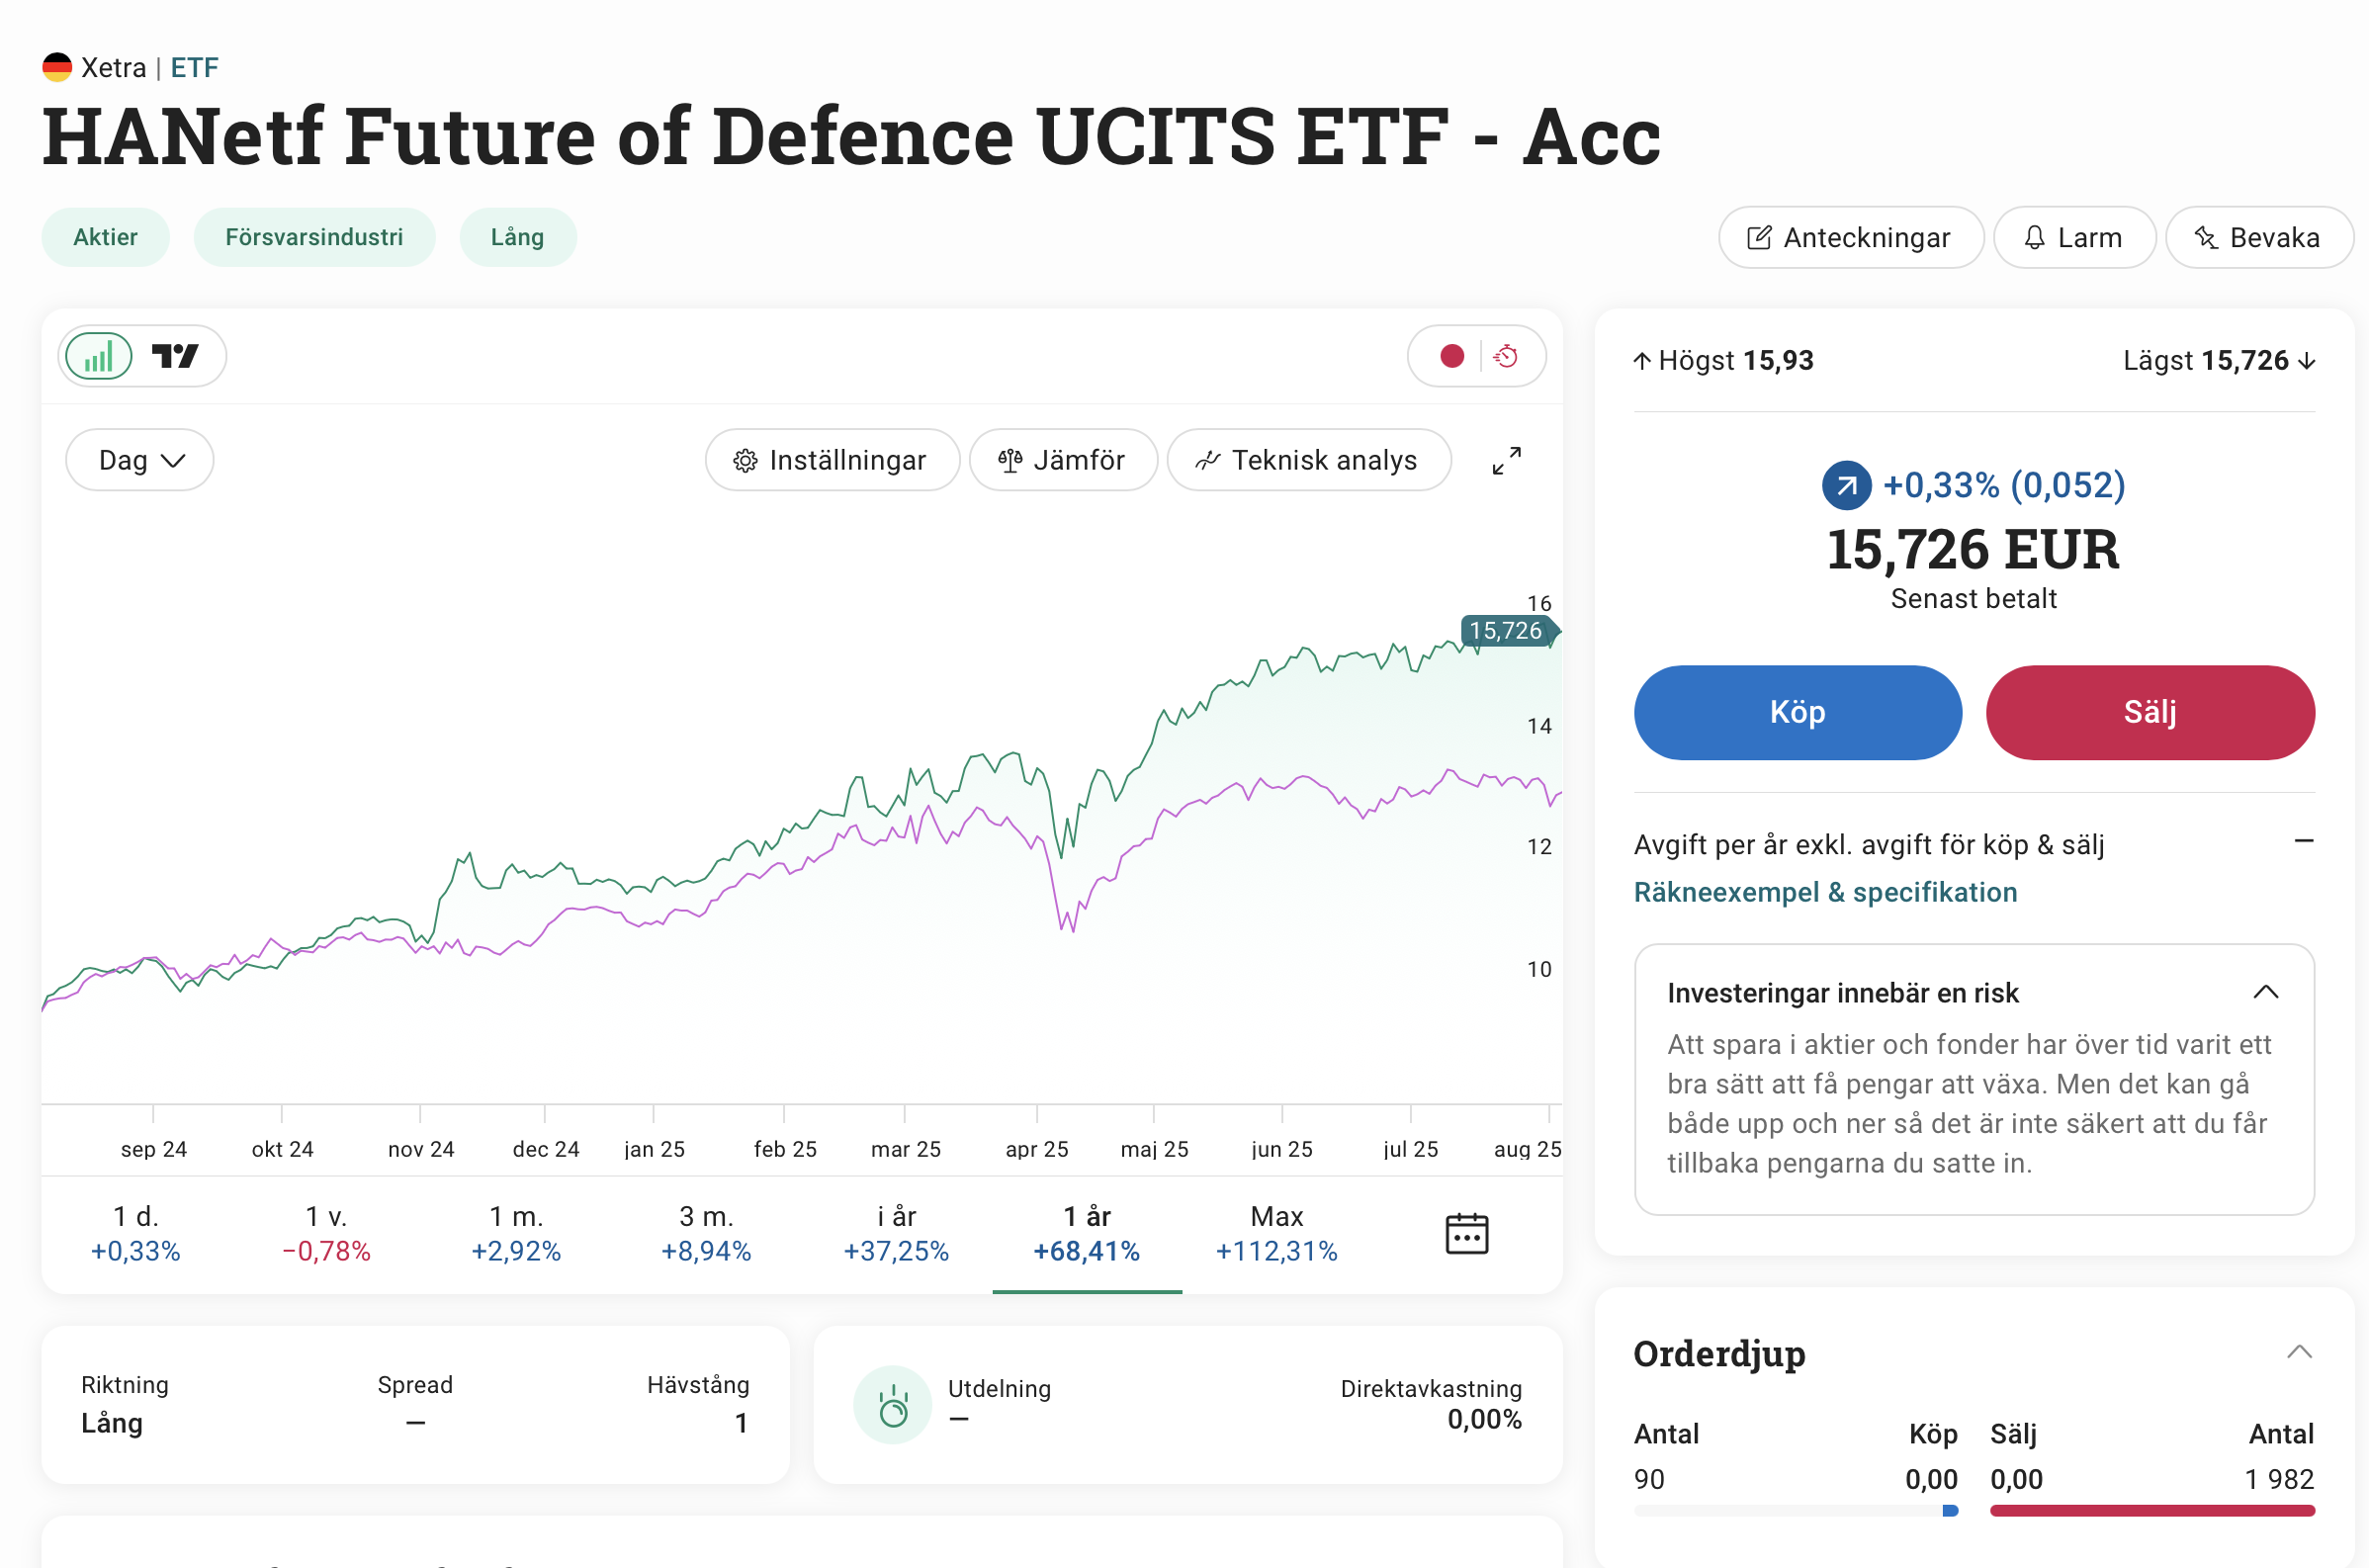Open the custom date range calendar

(1466, 1233)
